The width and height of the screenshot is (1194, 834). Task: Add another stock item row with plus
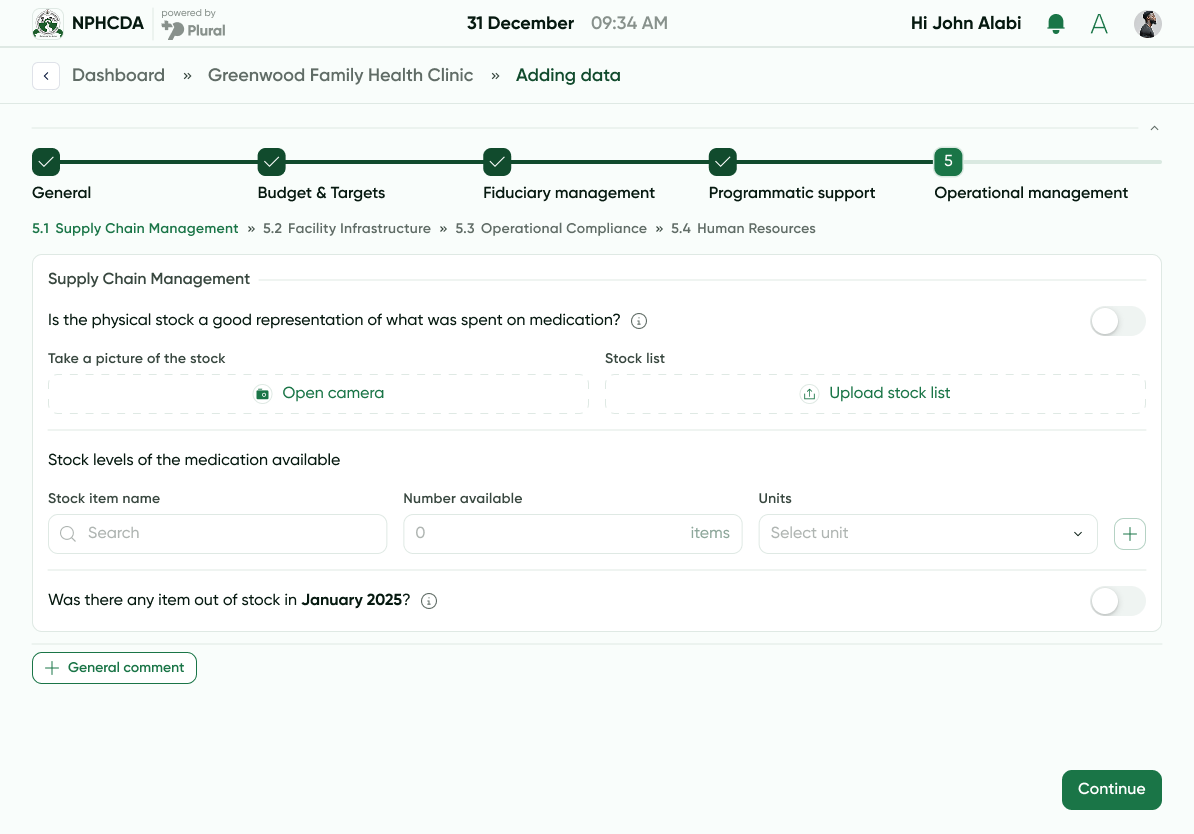click(1129, 534)
